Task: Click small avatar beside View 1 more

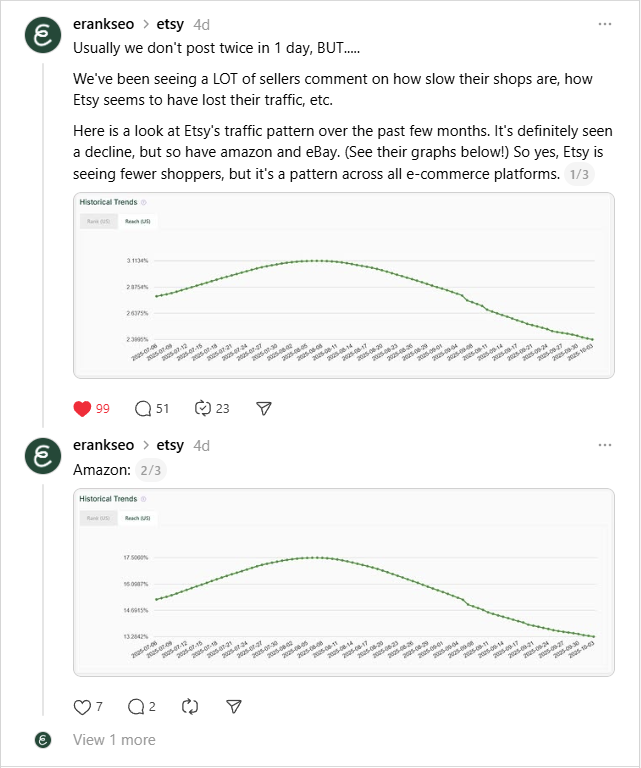Action: pyautogui.click(x=42, y=740)
